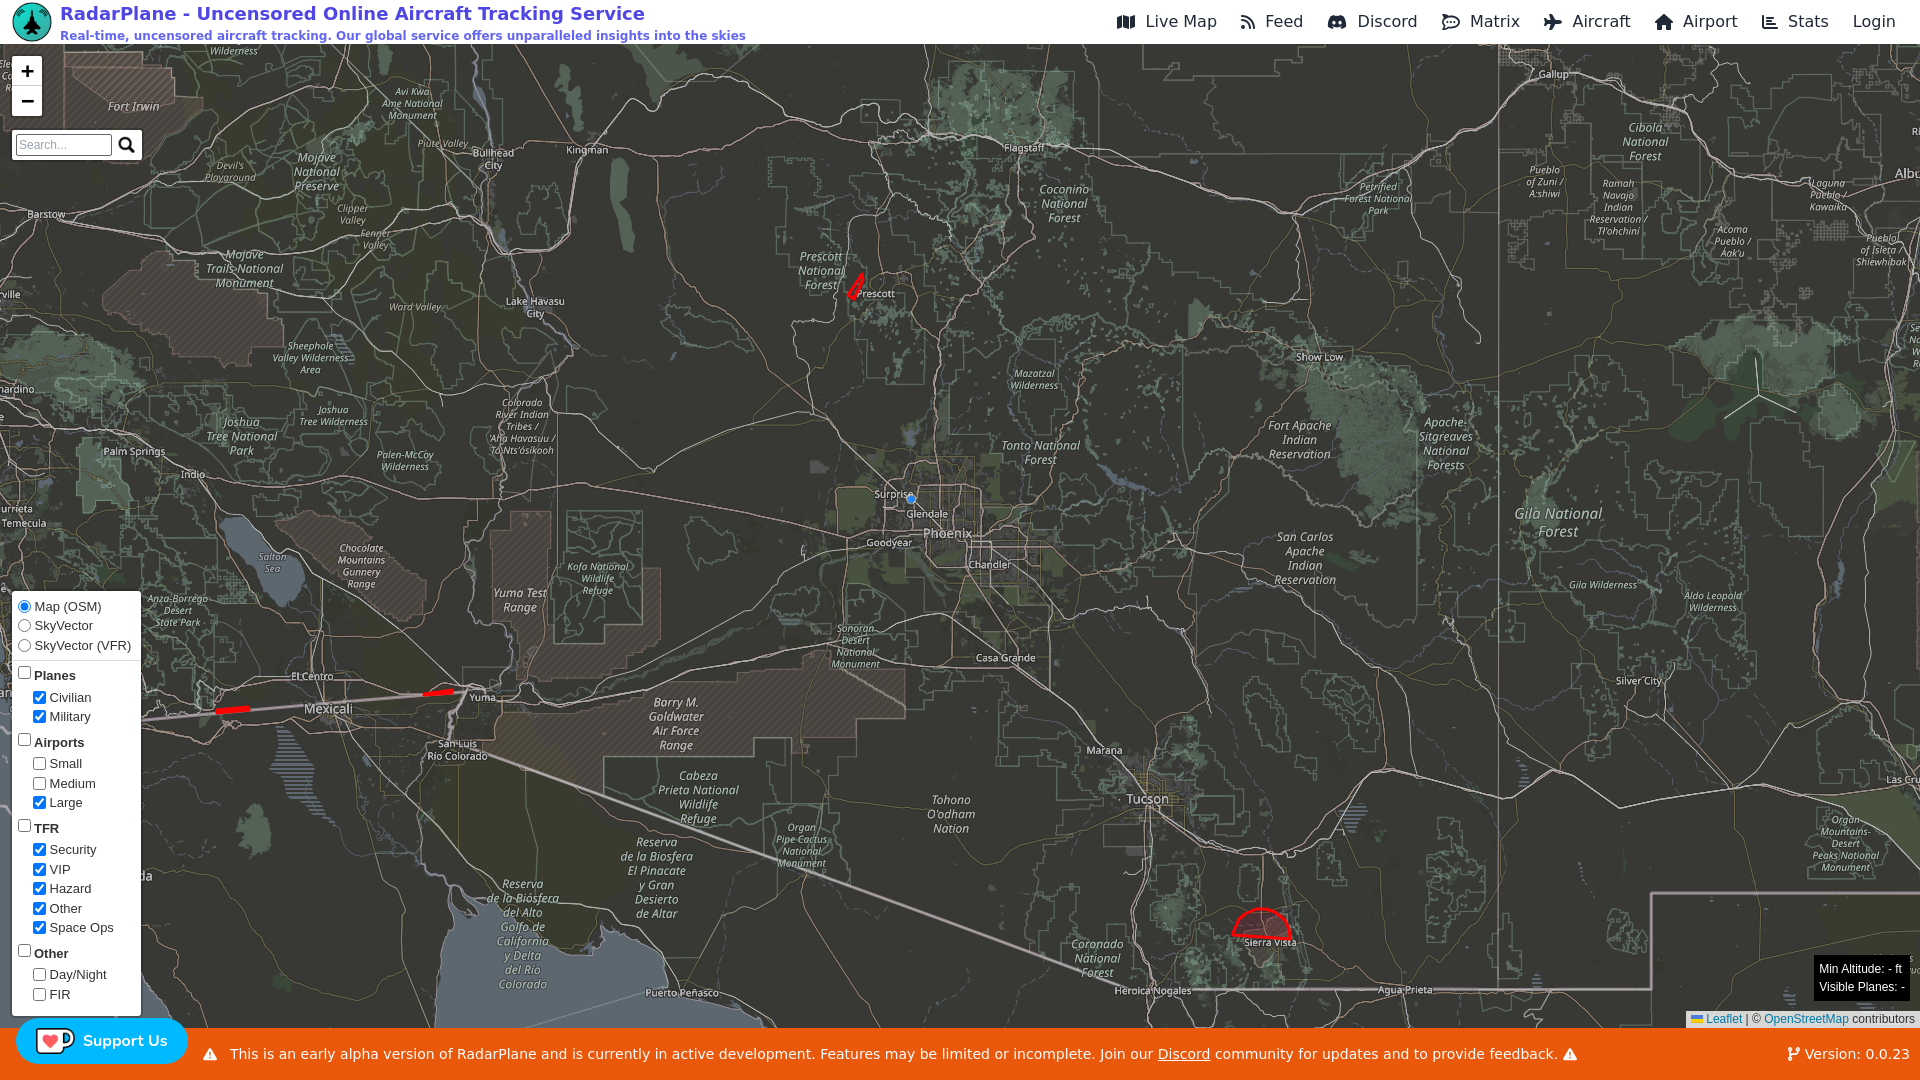
Task: Click the Version 0.0.23 text
Action: point(1857,1054)
